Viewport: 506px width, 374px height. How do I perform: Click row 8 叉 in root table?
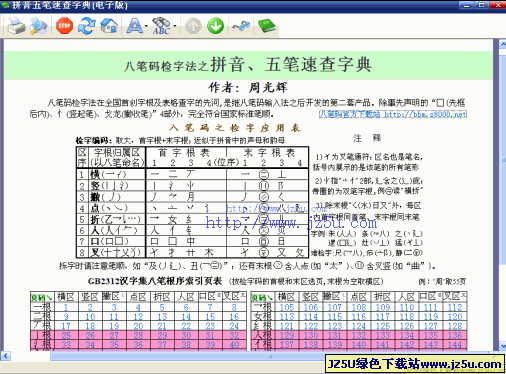pos(192,252)
